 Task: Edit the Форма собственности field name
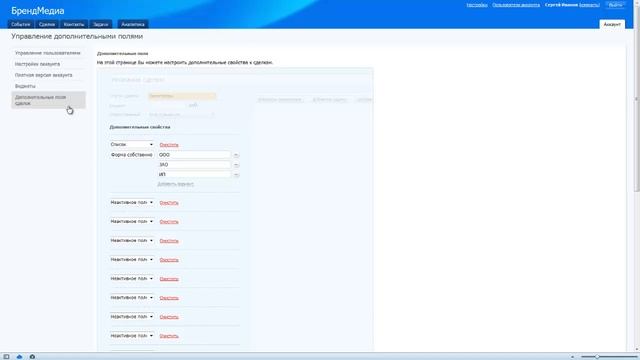[x=131, y=155]
